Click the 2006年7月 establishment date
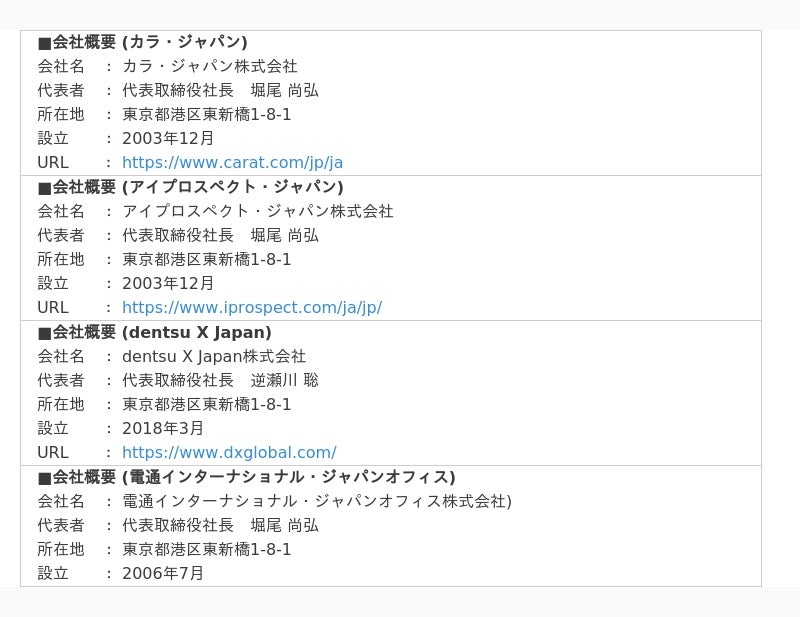 coord(163,574)
